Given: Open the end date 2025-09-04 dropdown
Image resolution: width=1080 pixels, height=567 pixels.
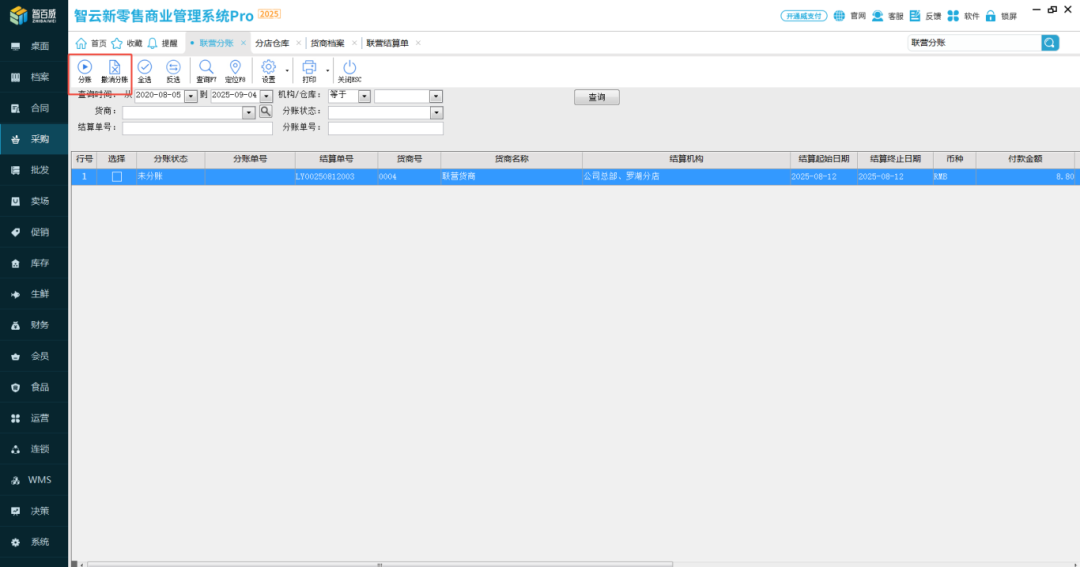Looking at the screenshot, I should click(x=267, y=96).
